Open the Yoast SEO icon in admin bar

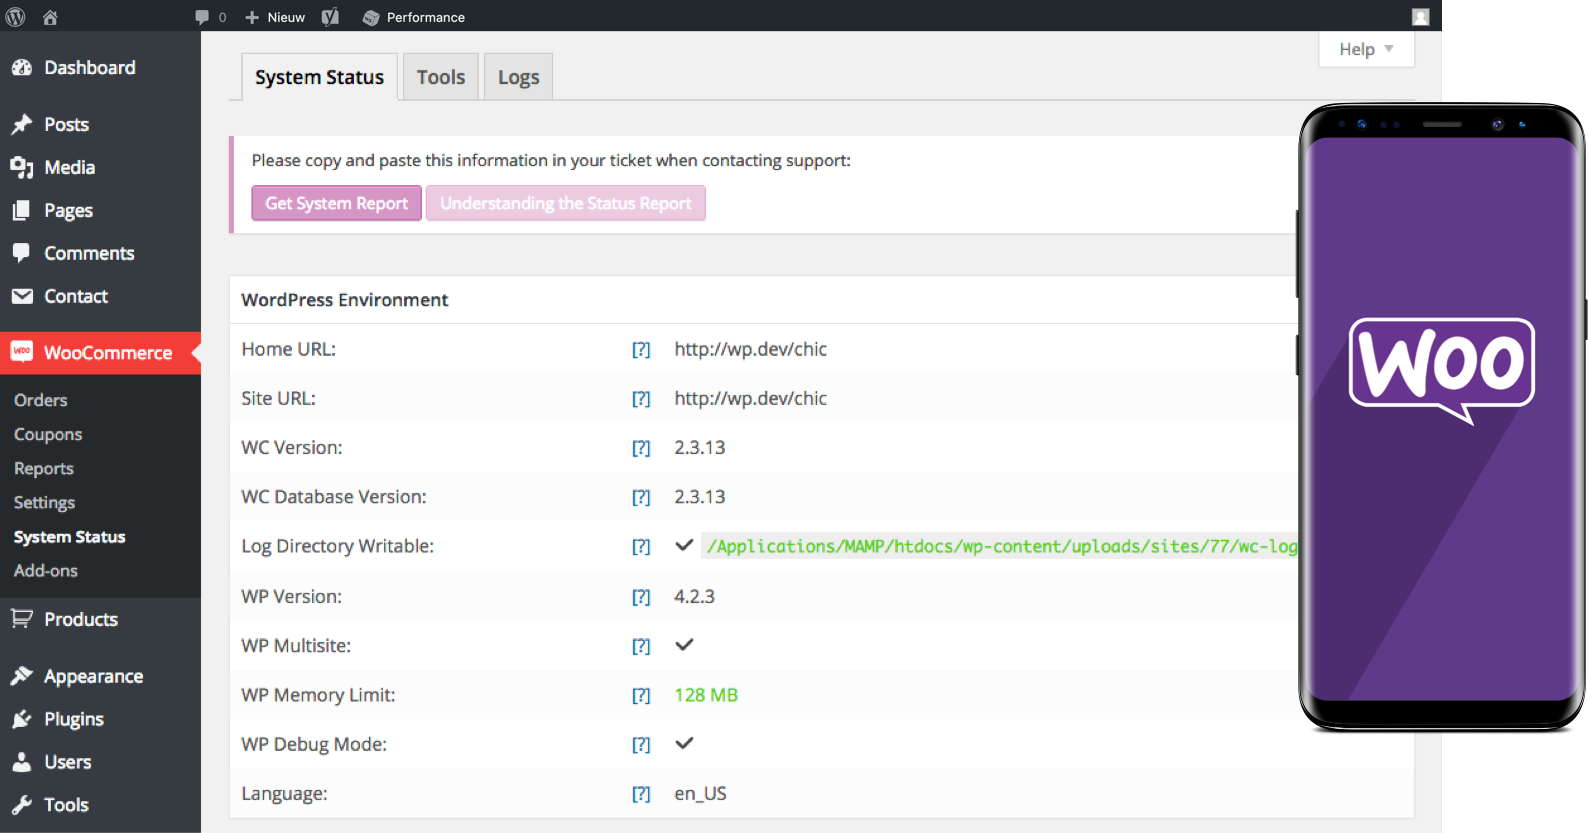tap(330, 17)
